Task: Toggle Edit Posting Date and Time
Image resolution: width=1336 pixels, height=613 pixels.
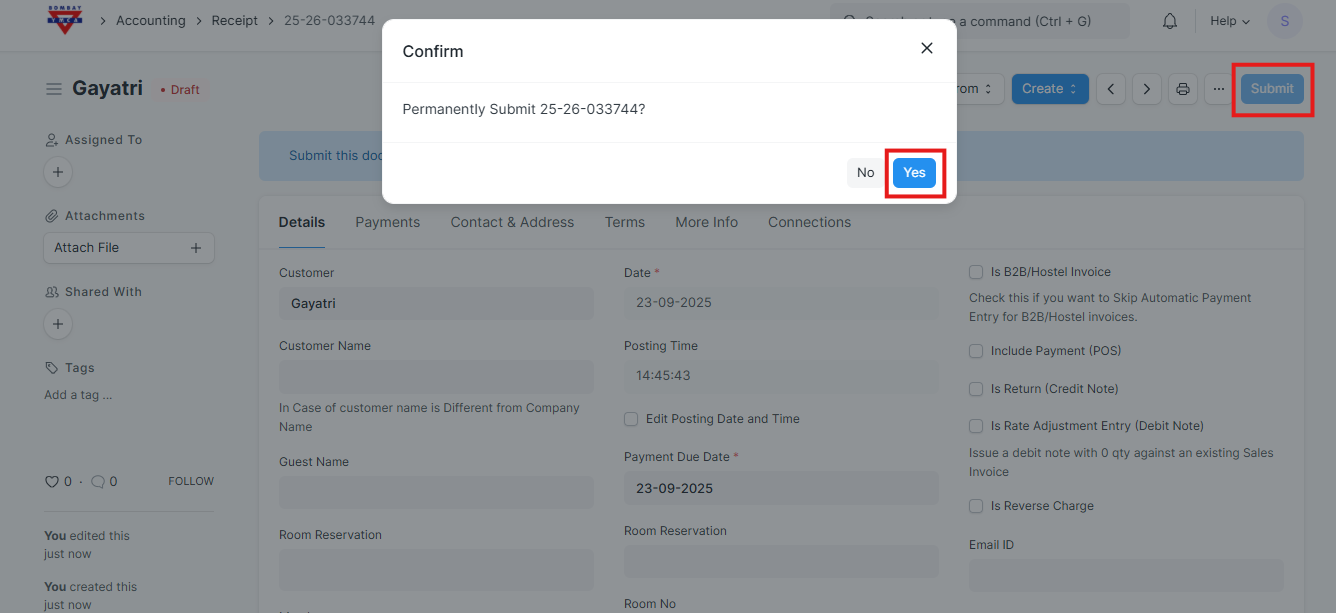Action: click(x=631, y=419)
